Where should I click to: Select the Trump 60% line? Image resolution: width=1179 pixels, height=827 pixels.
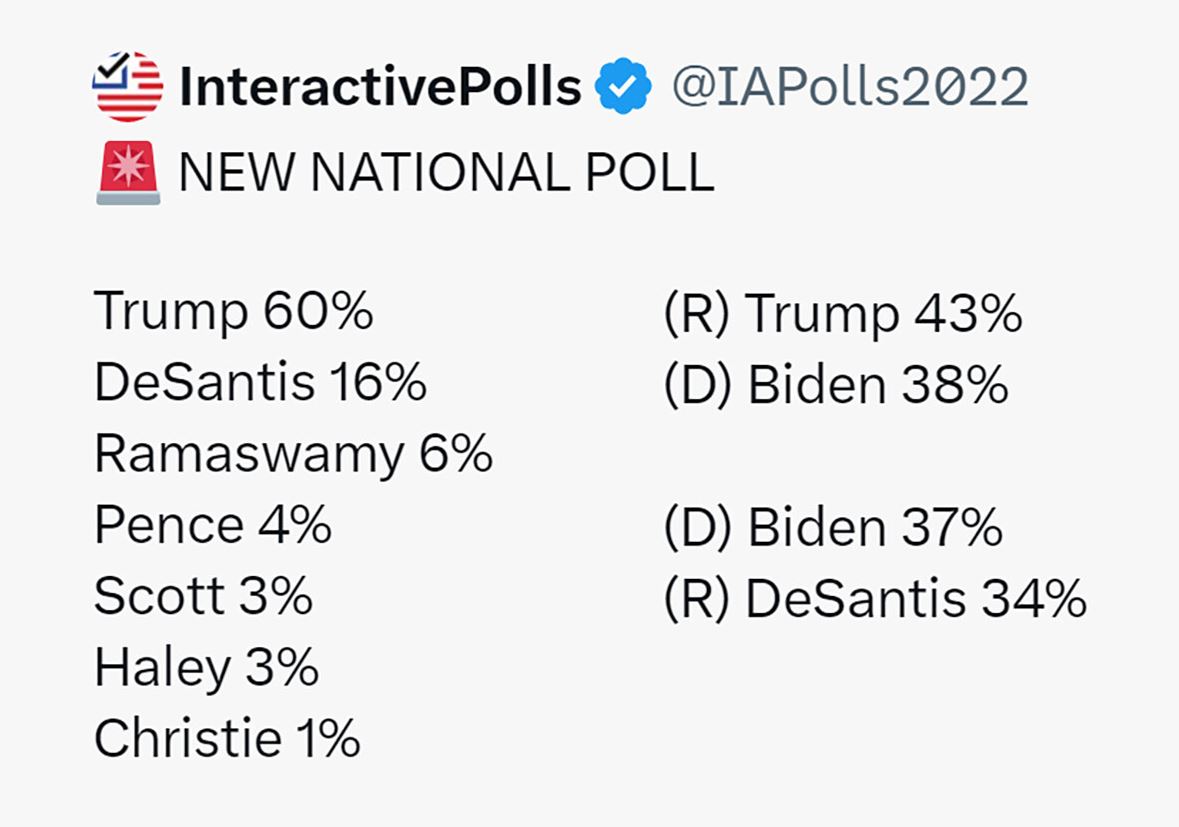(x=234, y=311)
